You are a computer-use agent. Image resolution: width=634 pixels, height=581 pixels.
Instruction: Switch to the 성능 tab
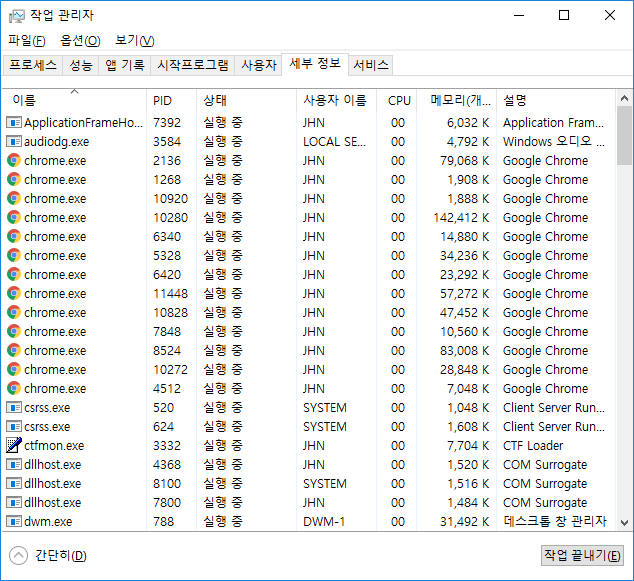tap(81, 65)
